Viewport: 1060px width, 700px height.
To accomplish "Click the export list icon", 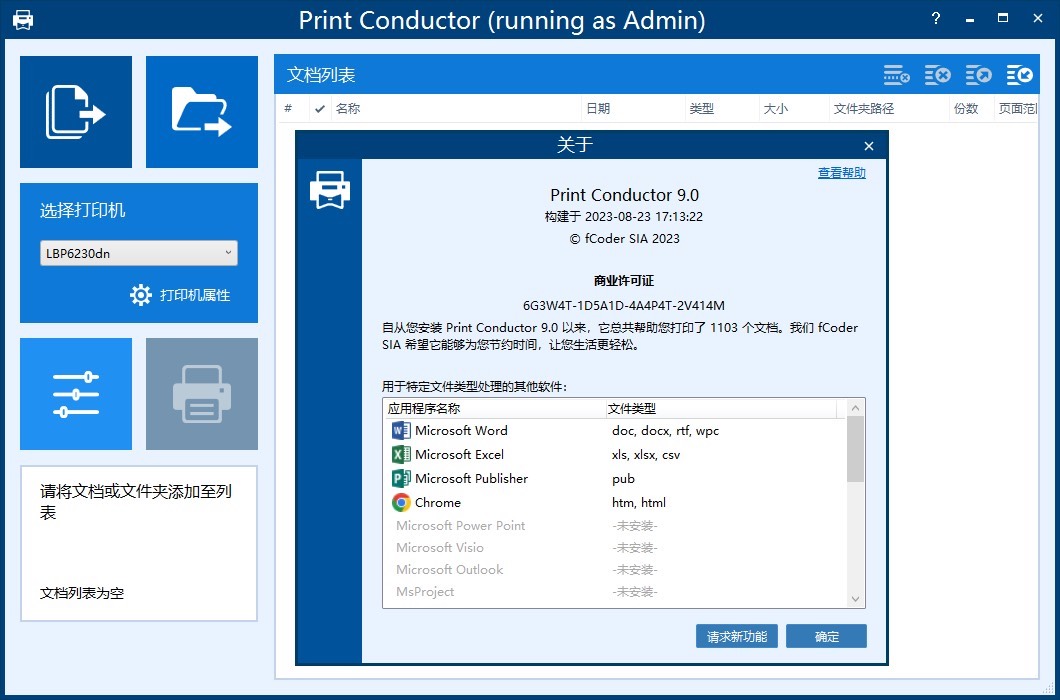I will coord(978,75).
